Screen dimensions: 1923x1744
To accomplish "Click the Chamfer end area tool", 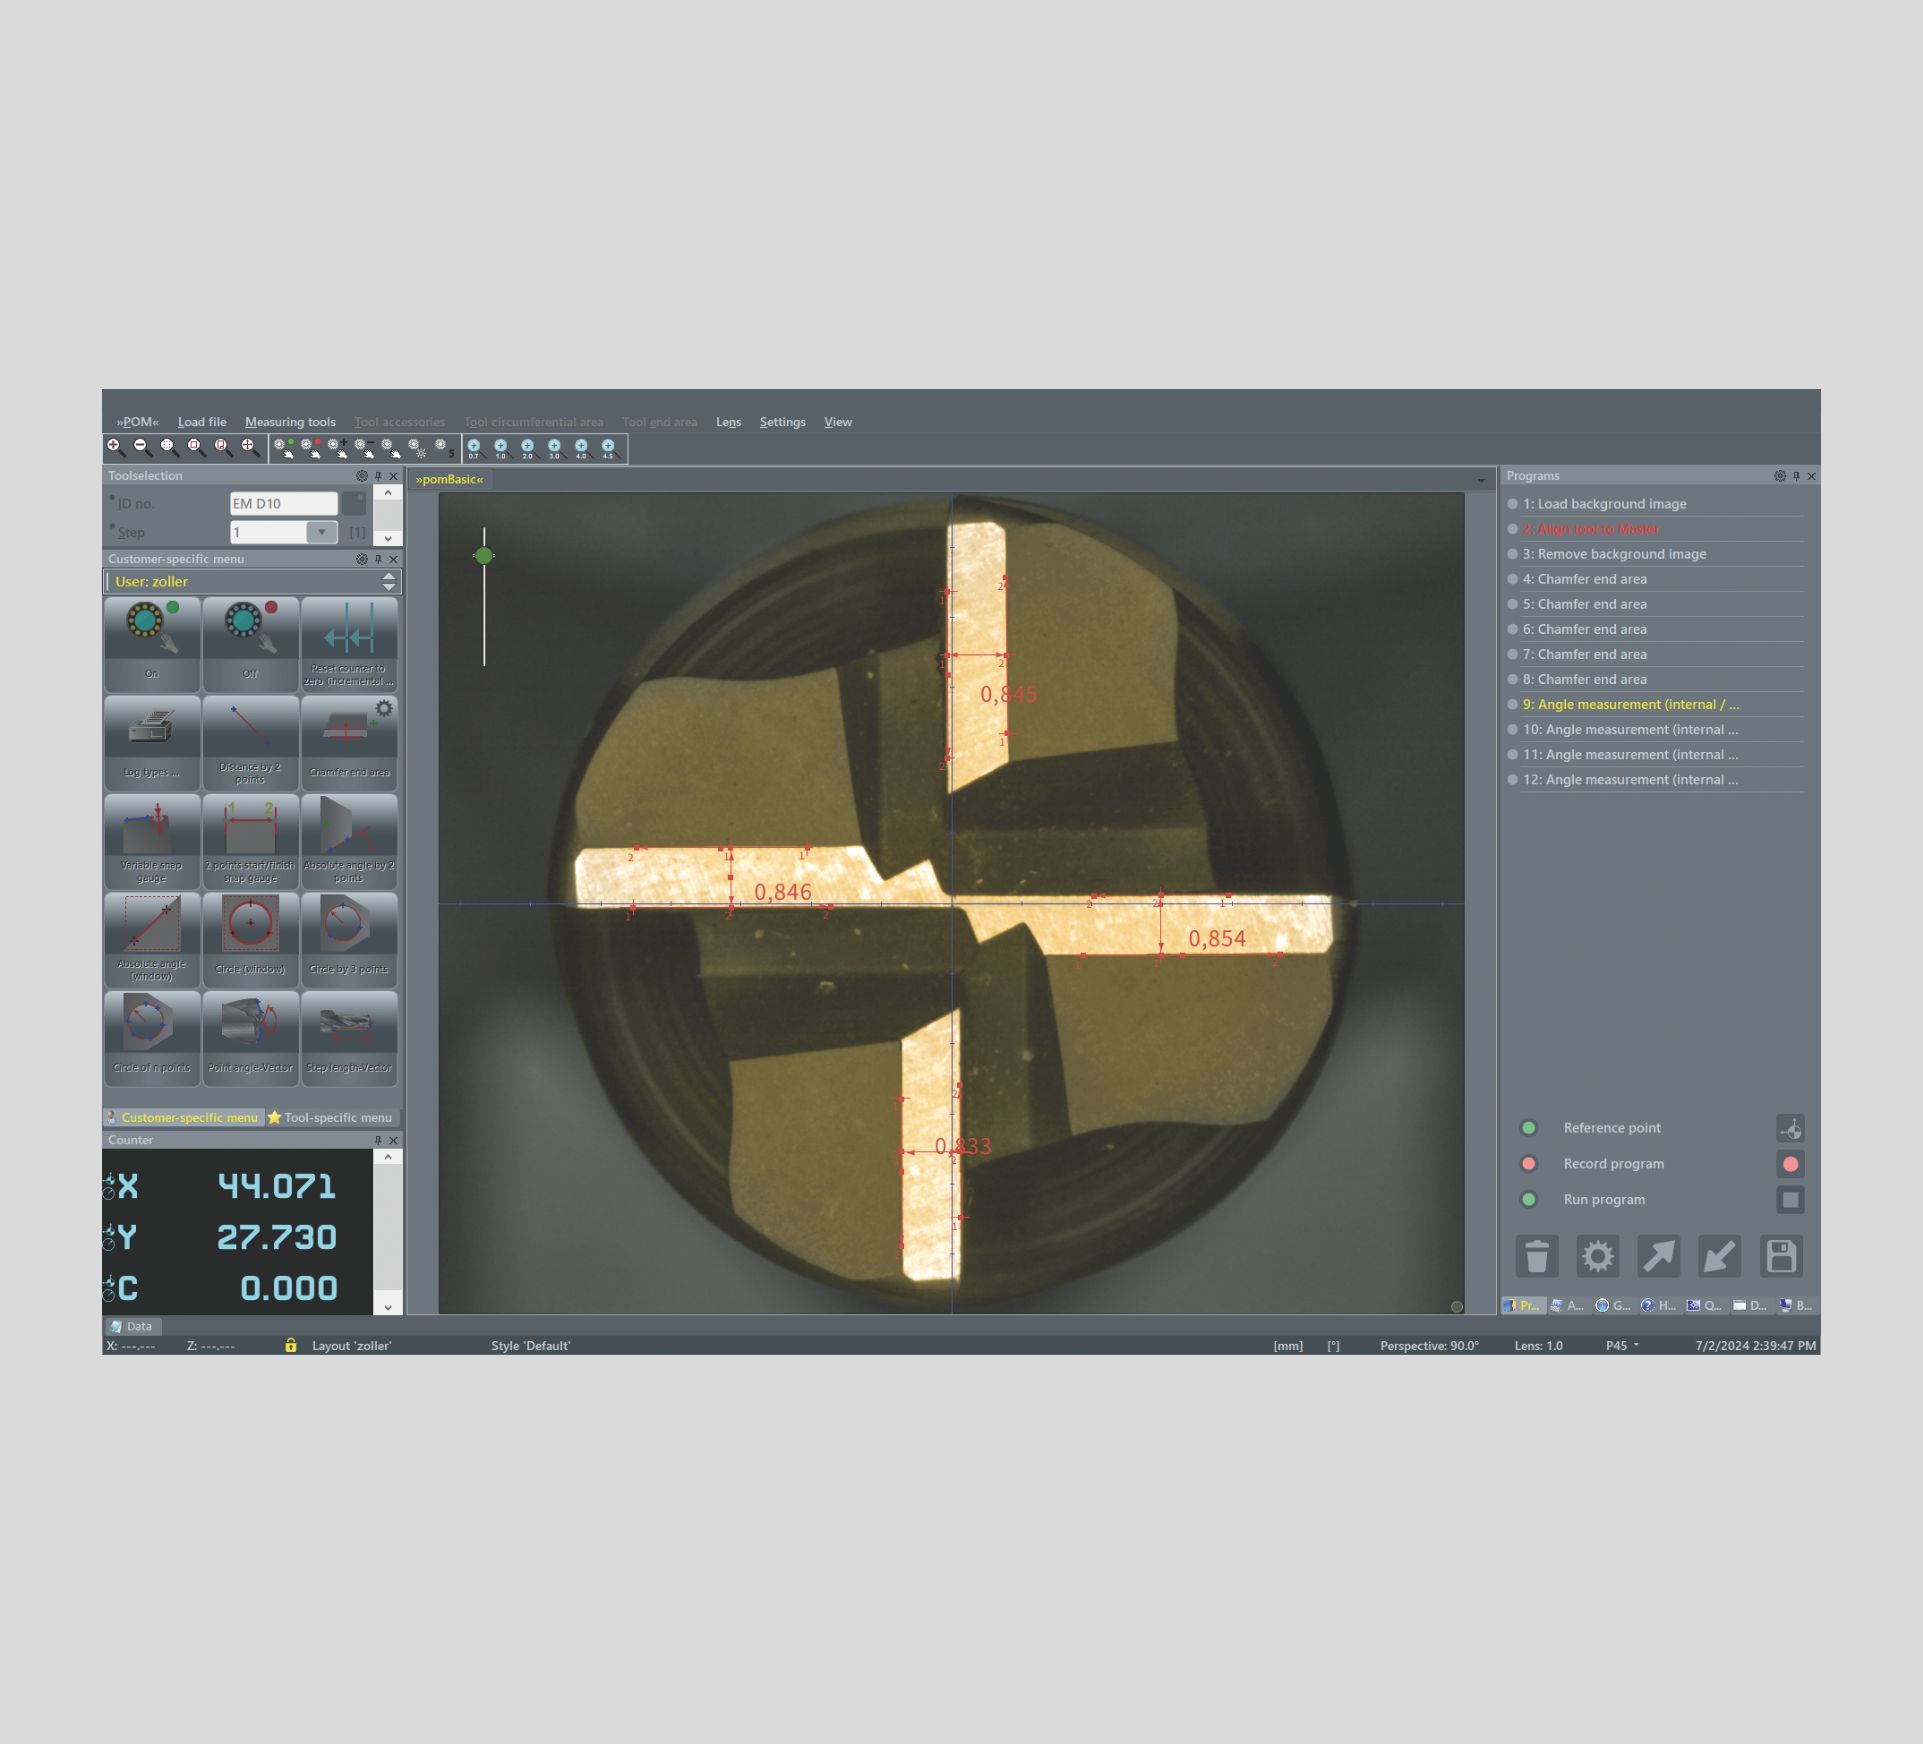I will point(349,742).
